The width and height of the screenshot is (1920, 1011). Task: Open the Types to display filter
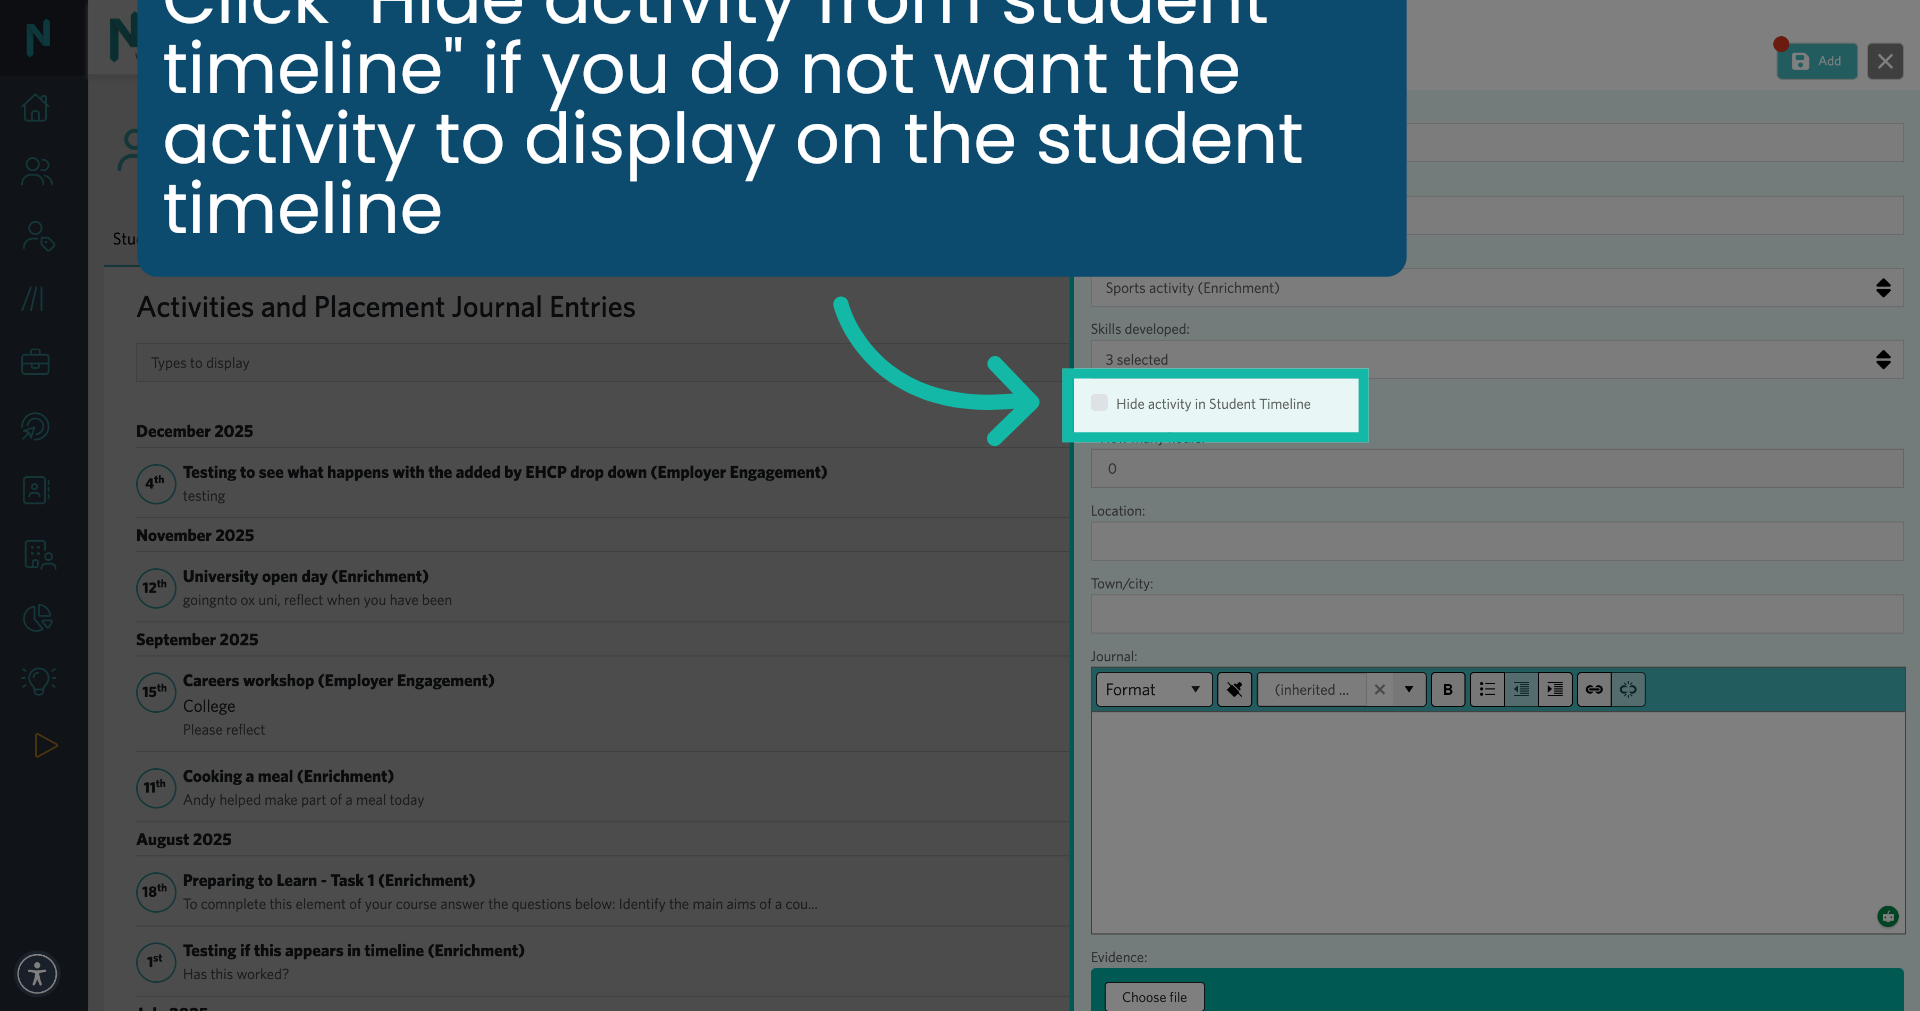pos(600,362)
